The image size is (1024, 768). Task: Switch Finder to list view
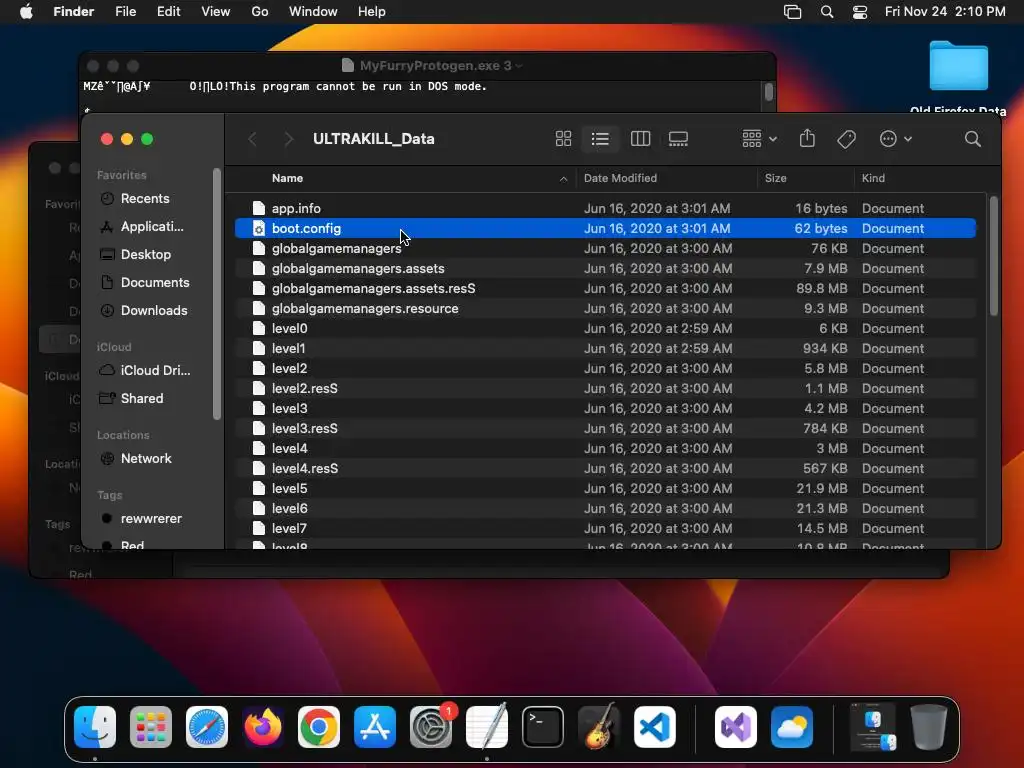[x=600, y=138]
